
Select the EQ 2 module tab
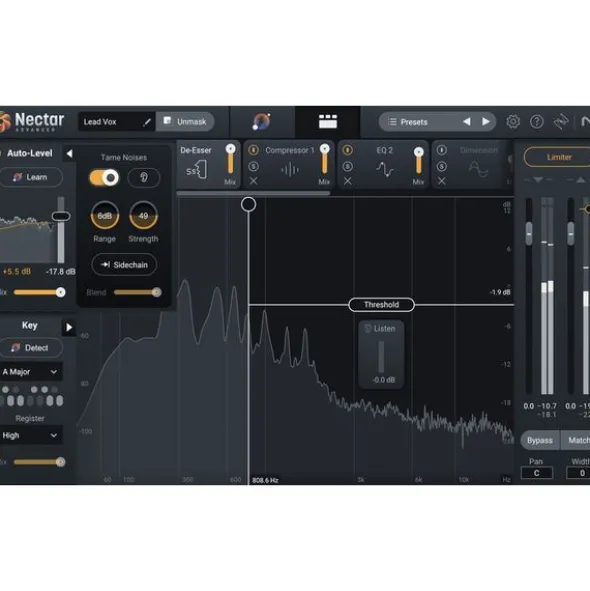click(383, 165)
